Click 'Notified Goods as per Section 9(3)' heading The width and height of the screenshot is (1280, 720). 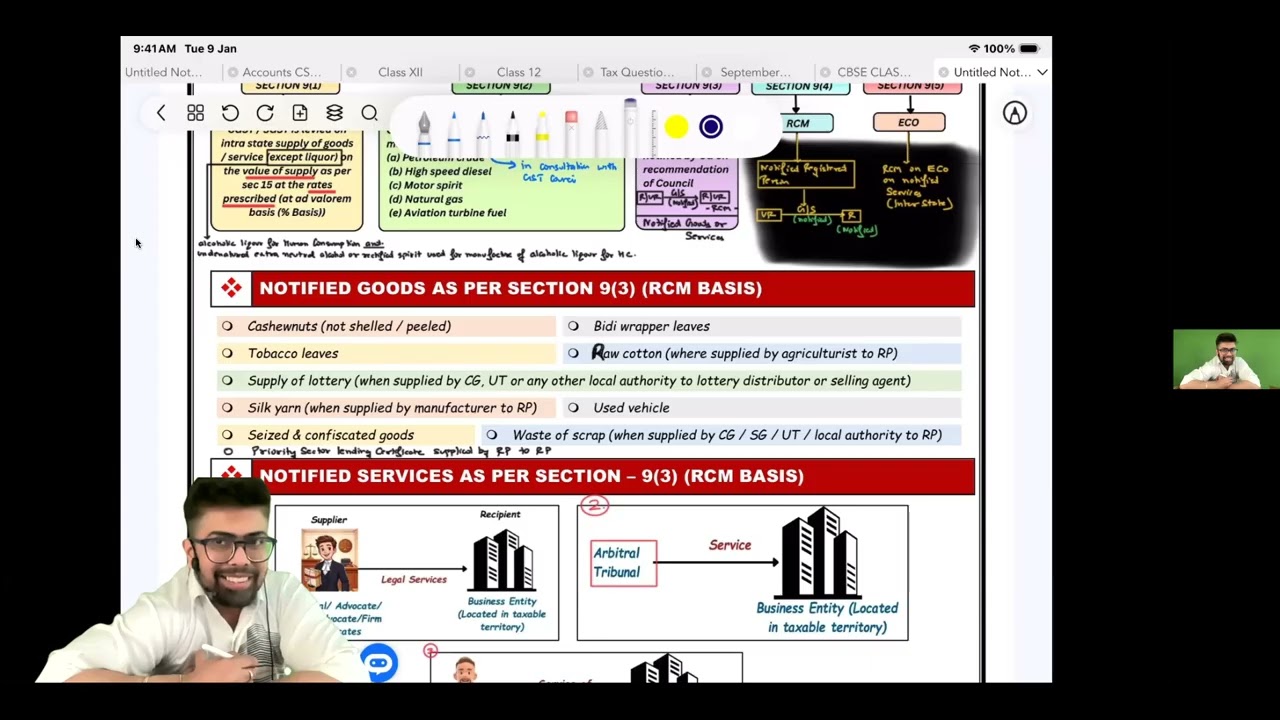(510, 288)
